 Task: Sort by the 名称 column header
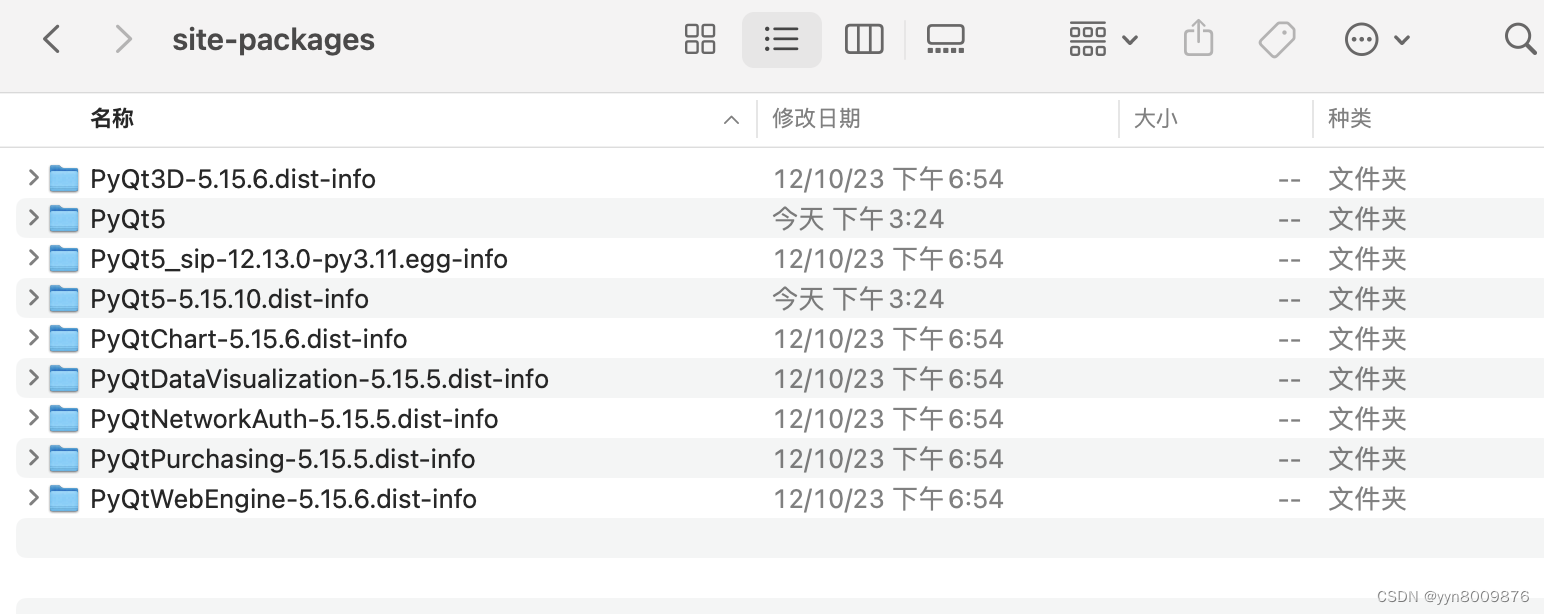point(112,119)
